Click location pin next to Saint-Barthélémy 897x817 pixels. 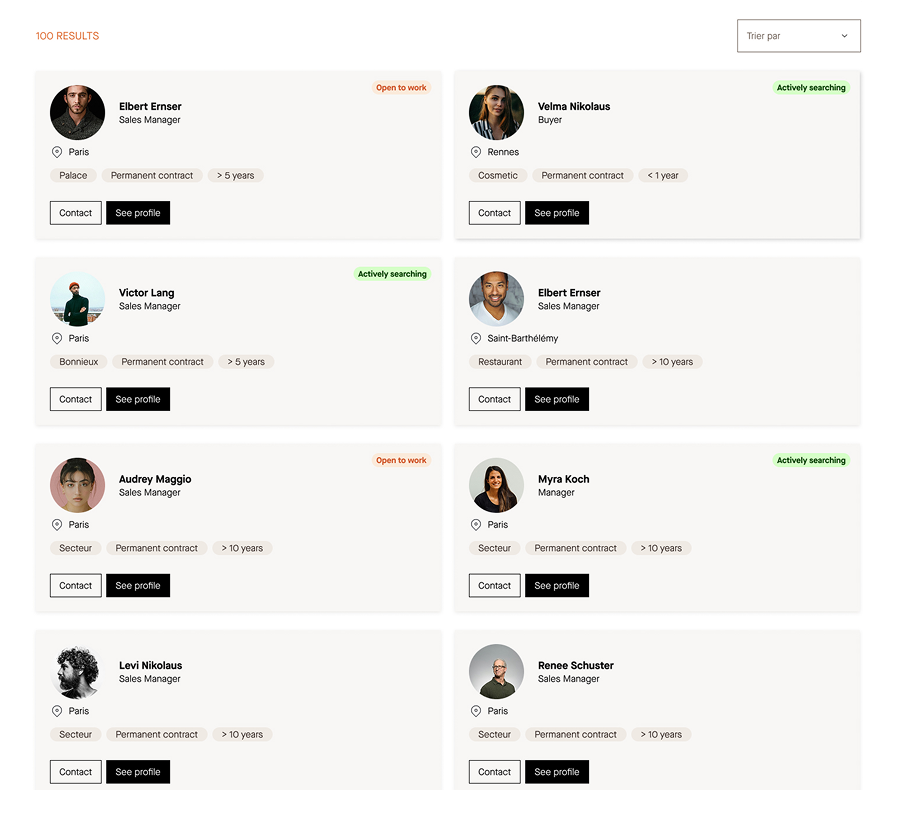(x=475, y=339)
